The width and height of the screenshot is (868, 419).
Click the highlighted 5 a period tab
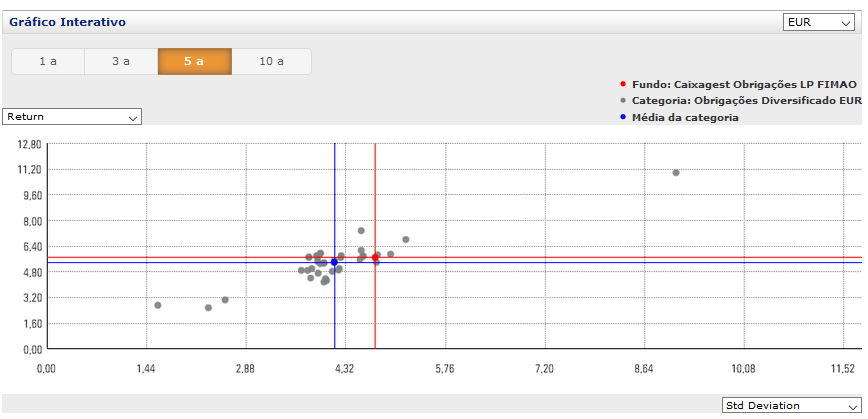[x=194, y=61]
